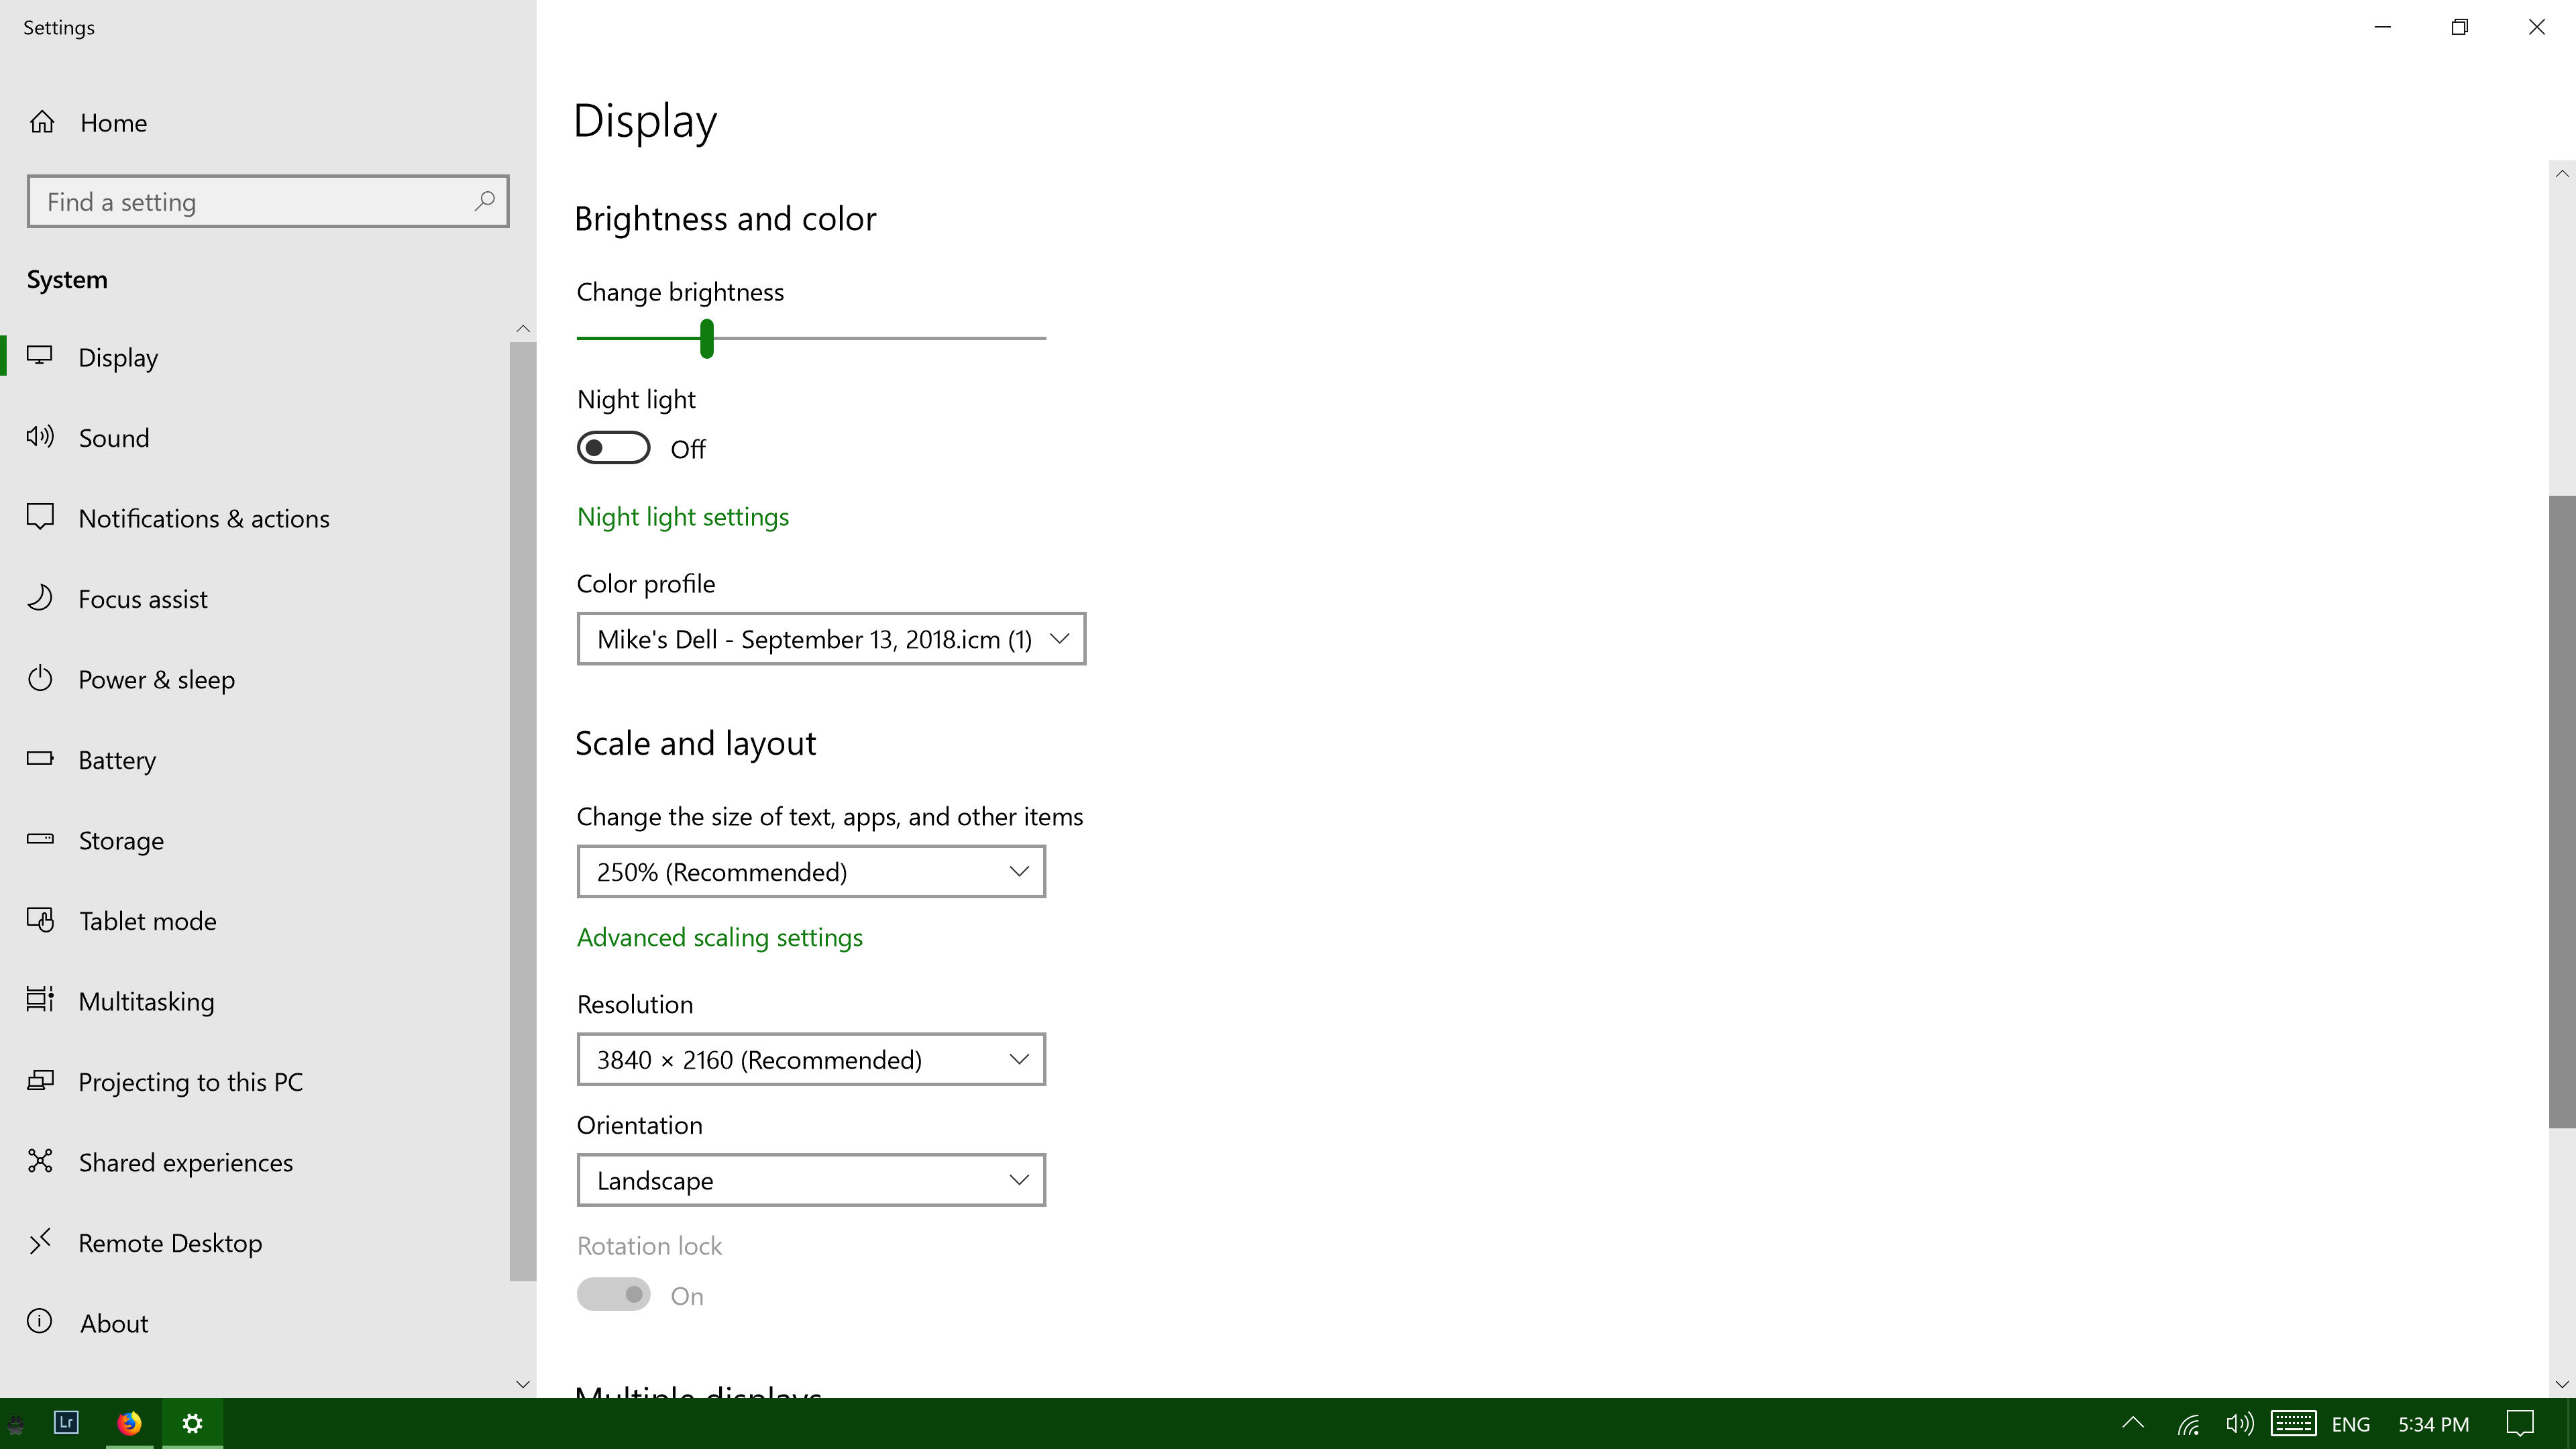The image size is (2576, 1449).
Task: Click the brightness slider handle
Action: coord(707,339)
